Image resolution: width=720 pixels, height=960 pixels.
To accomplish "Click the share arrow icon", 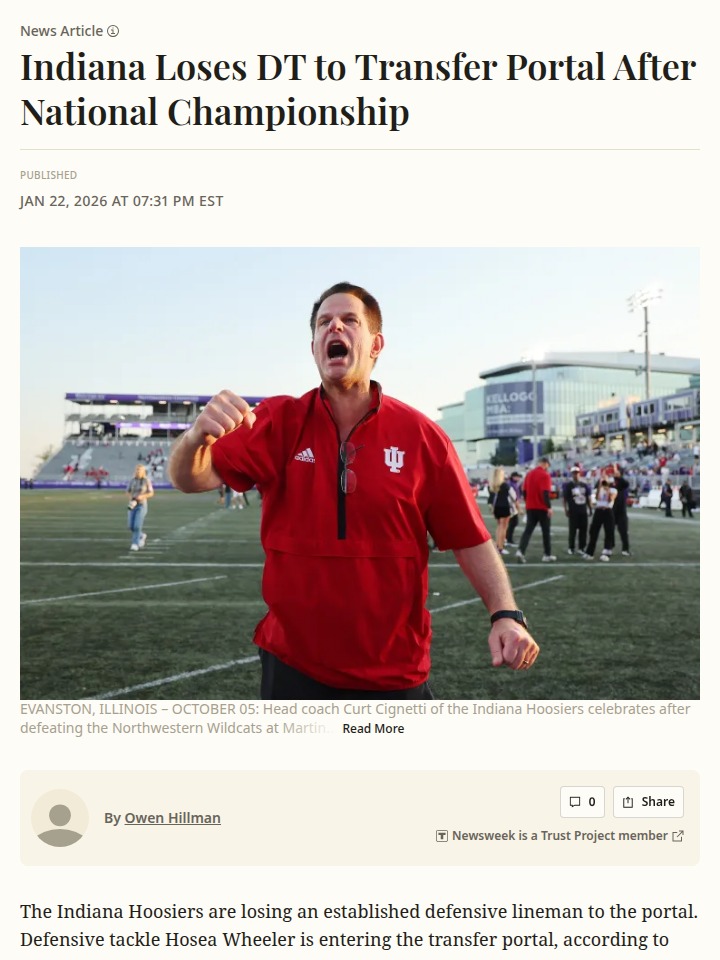I will click(628, 802).
